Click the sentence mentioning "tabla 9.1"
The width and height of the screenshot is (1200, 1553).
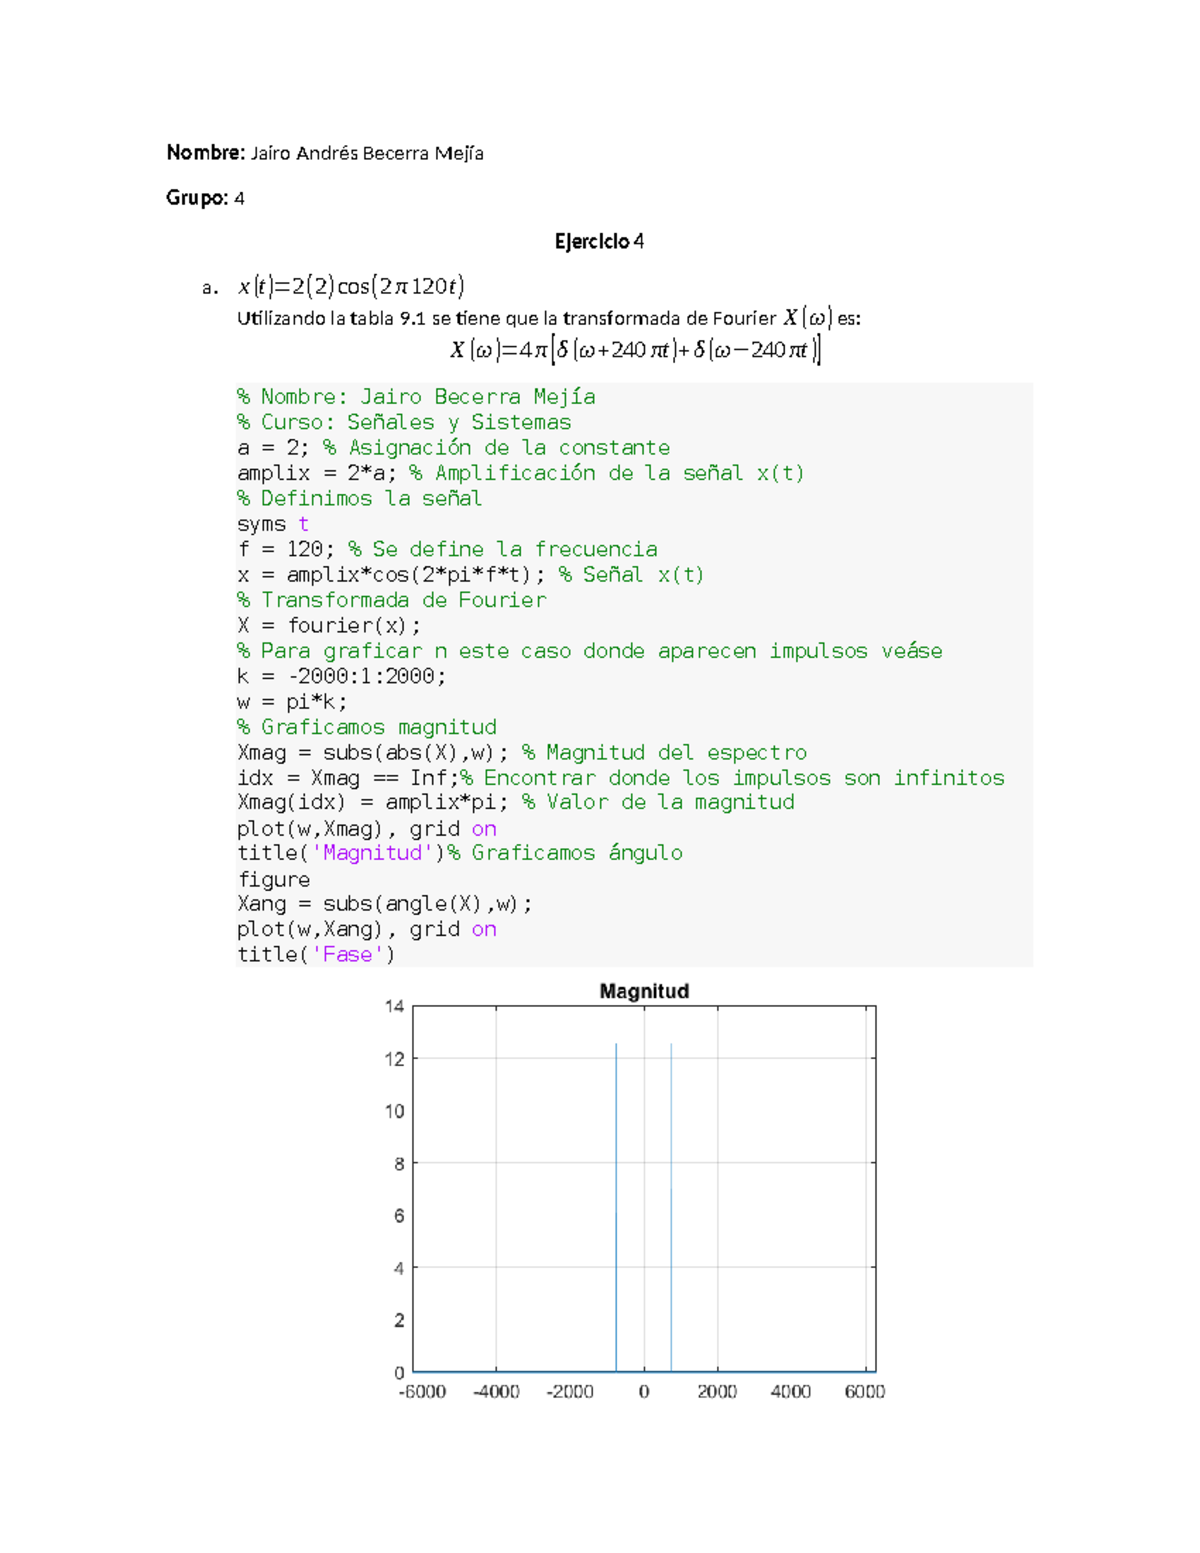[x=548, y=318]
